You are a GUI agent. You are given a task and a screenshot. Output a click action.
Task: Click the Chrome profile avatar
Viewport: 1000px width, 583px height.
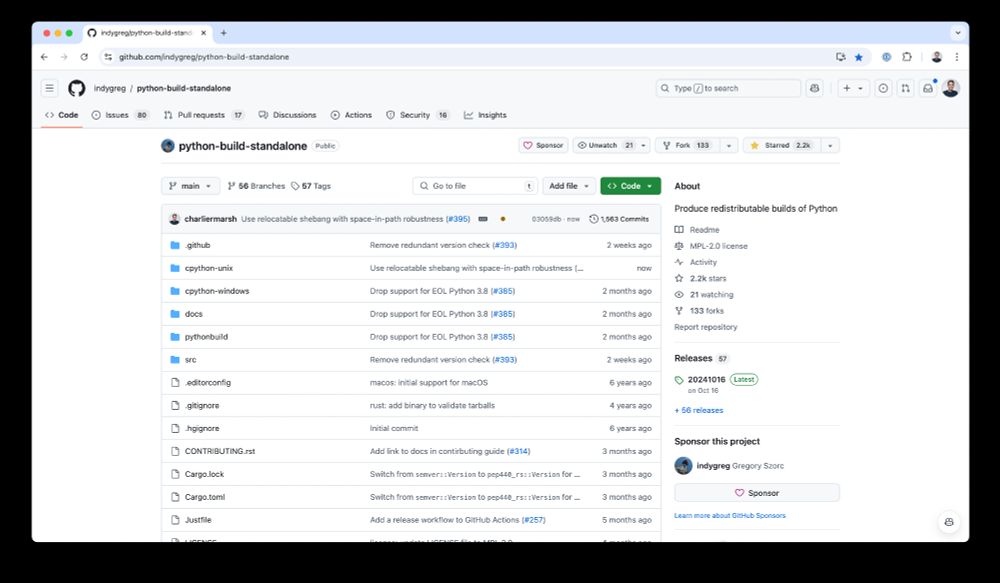pyautogui.click(x=936, y=57)
